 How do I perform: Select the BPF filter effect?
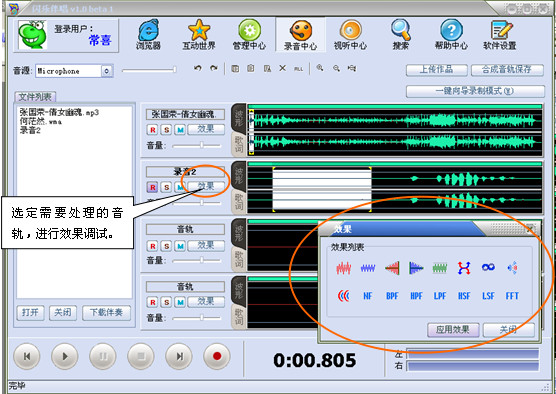point(392,296)
